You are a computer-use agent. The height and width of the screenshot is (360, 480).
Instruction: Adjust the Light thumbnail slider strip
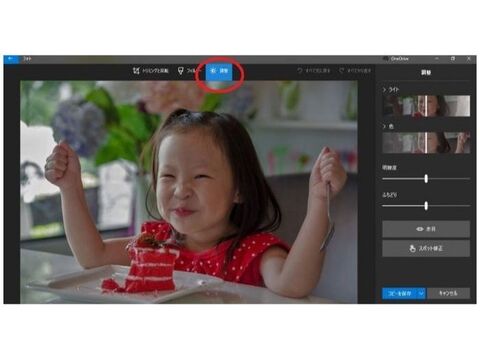point(426,106)
